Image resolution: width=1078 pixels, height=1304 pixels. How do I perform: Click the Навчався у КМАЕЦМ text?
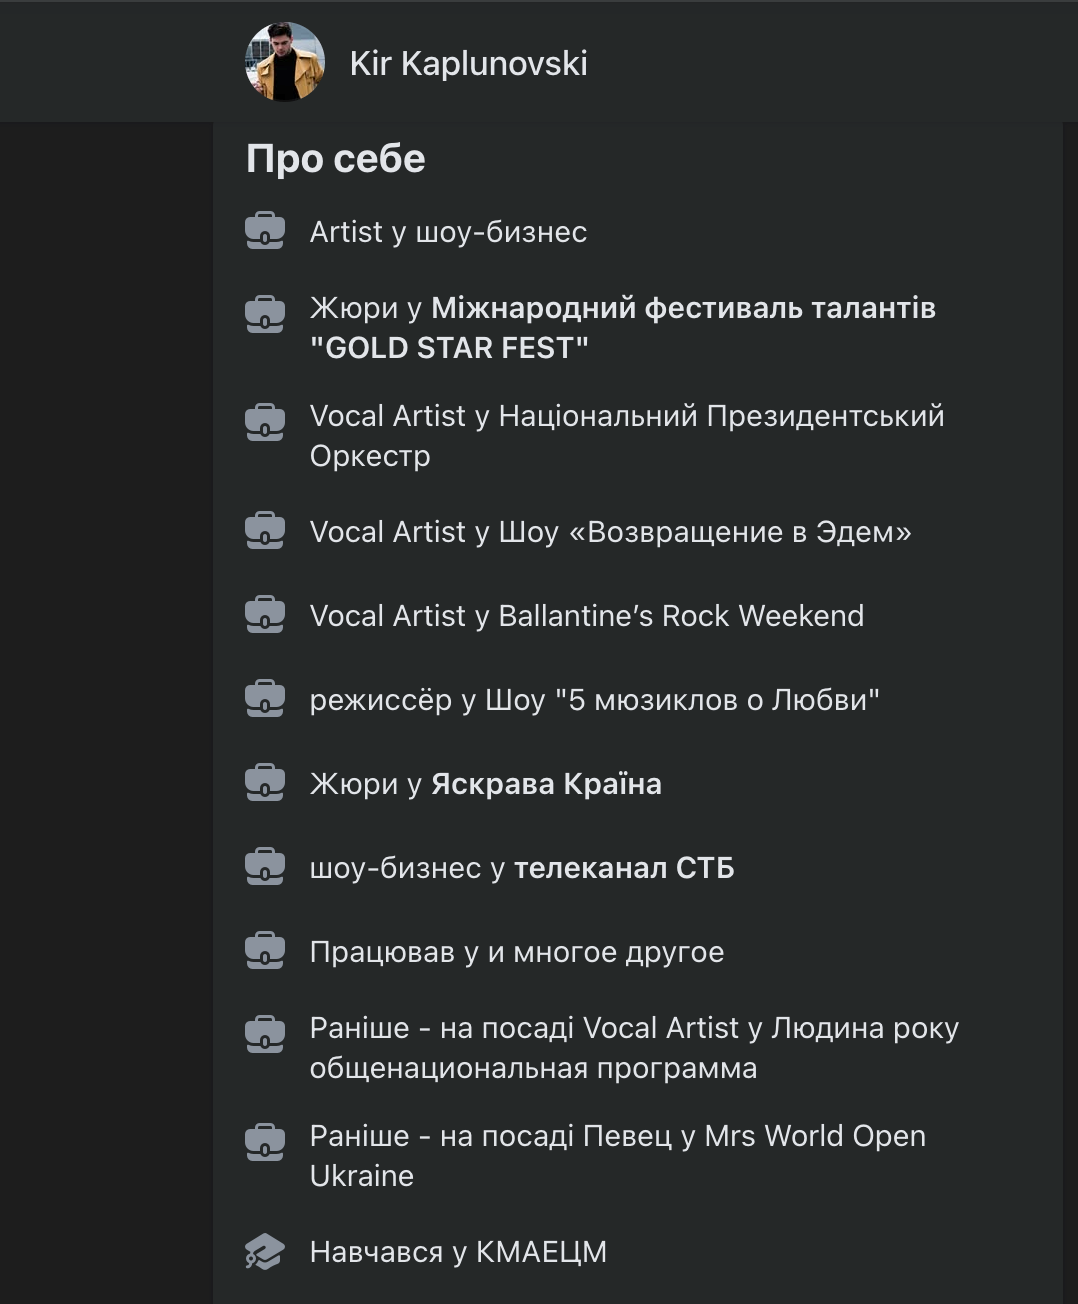click(x=458, y=1252)
